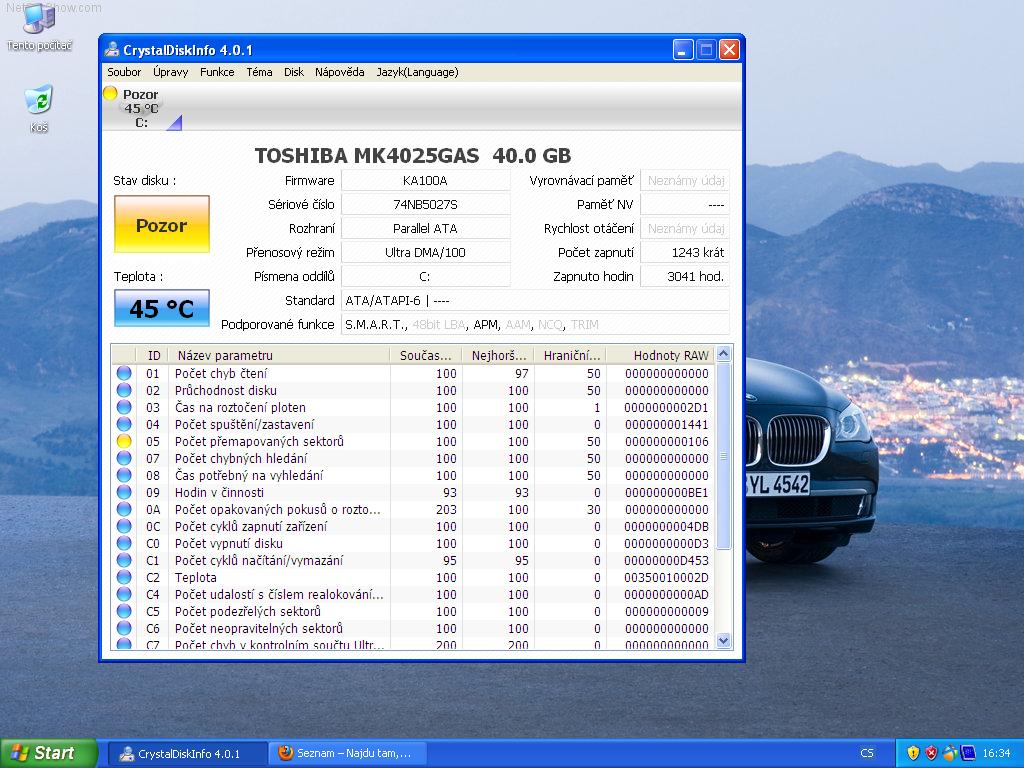Click the blue status icon for Teplota row

(x=124, y=577)
